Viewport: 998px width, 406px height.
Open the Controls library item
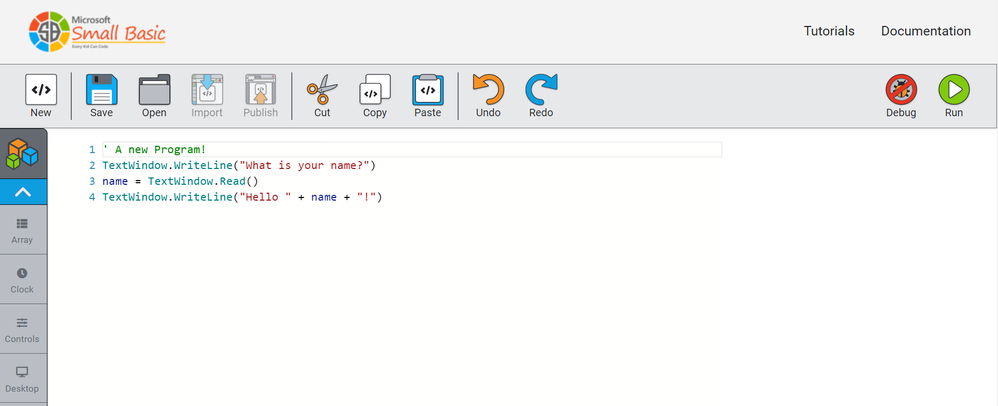pos(22,330)
